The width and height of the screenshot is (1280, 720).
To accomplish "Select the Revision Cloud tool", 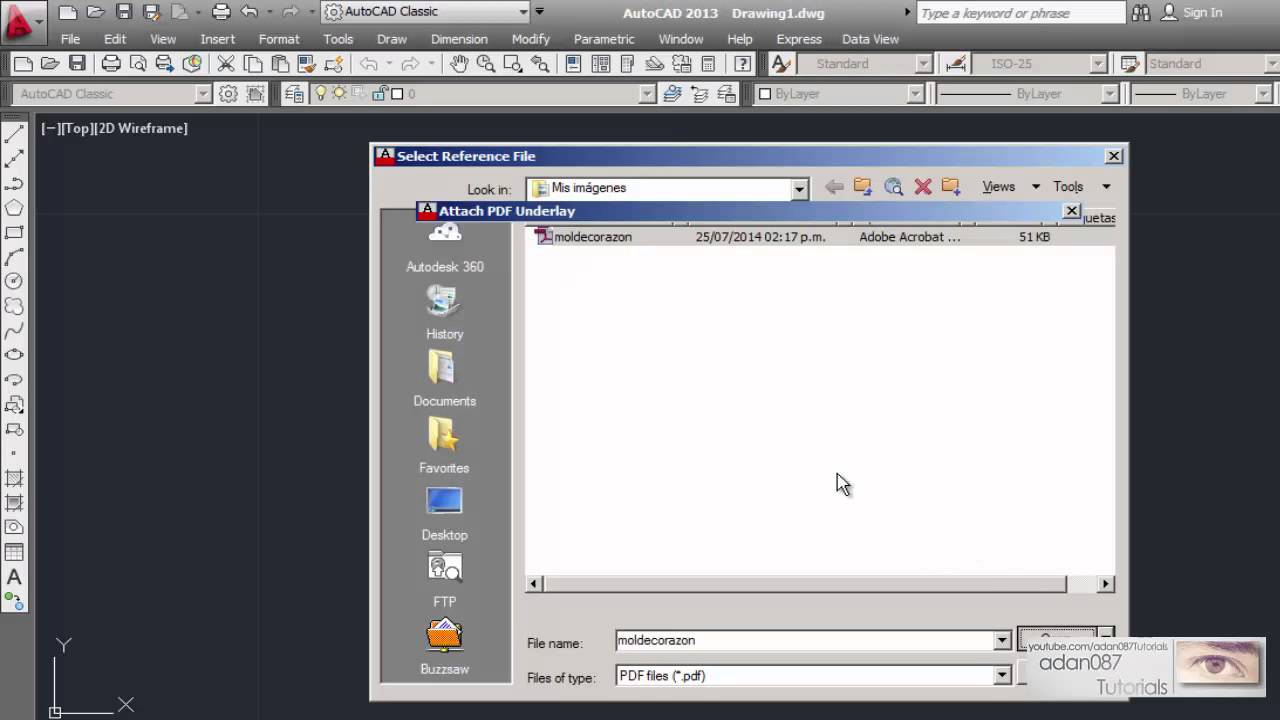I will pyautogui.click(x=14, y=306).
